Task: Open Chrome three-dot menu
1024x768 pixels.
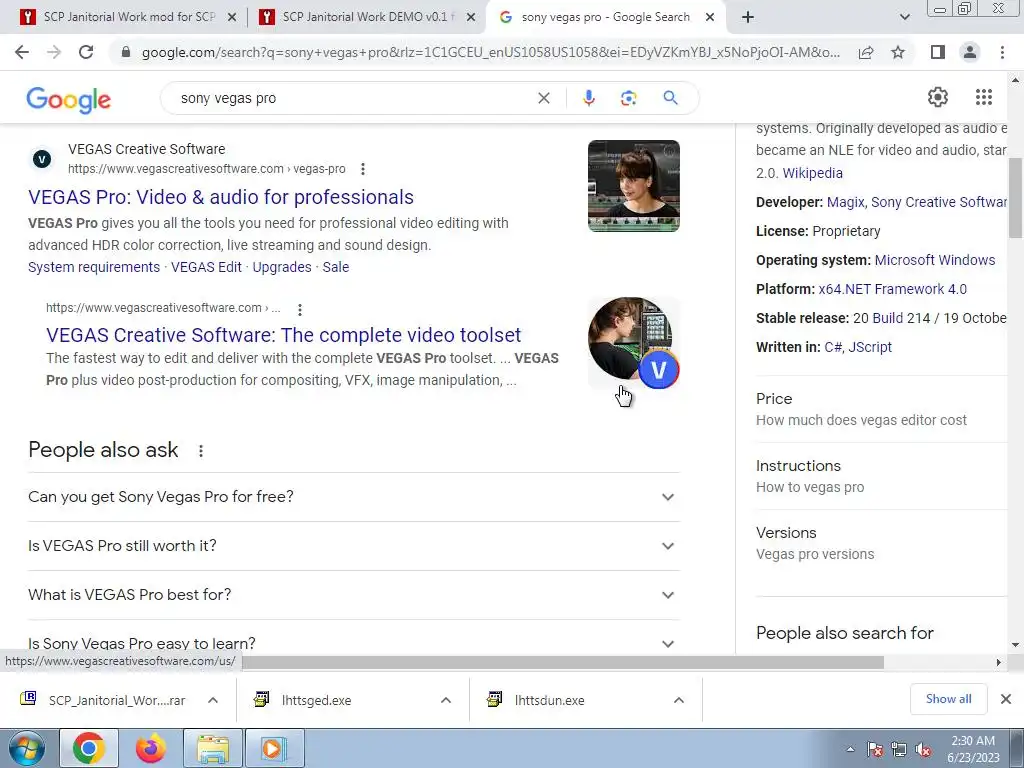Action: (x=1002, y=52)
